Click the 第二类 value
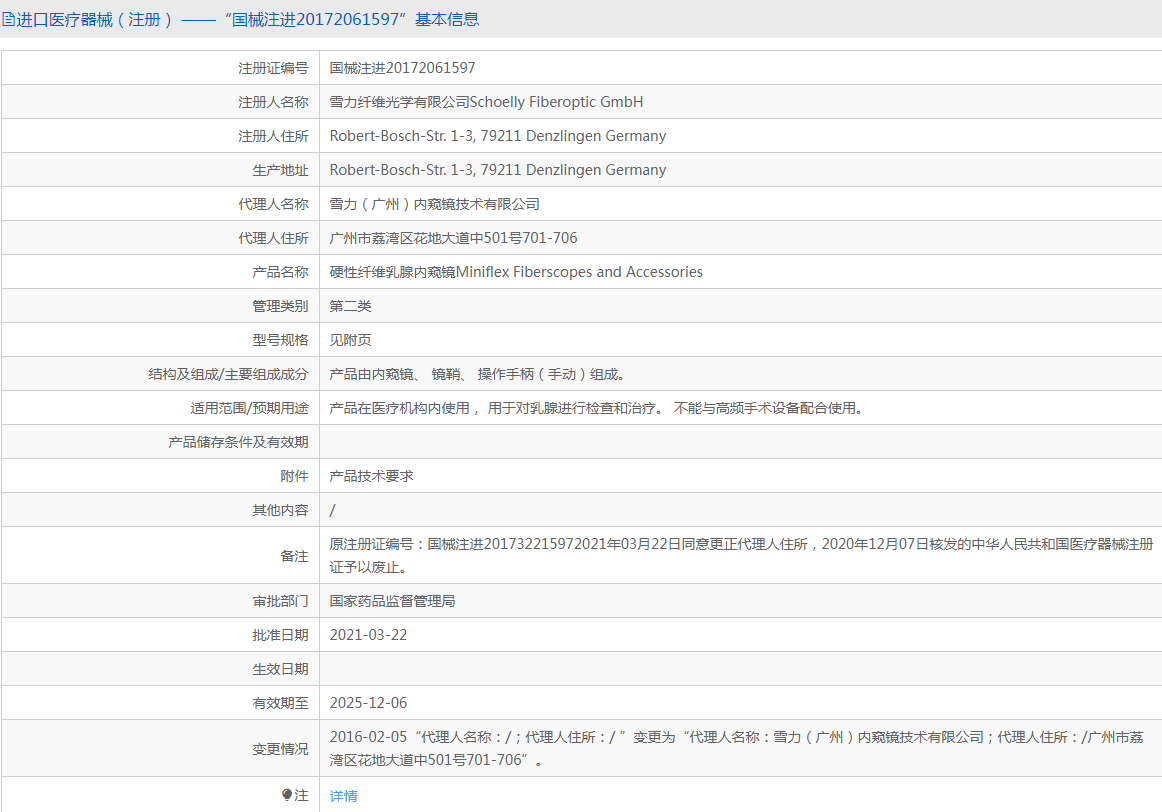This screenshot has width=1162, height=812. 351,307
